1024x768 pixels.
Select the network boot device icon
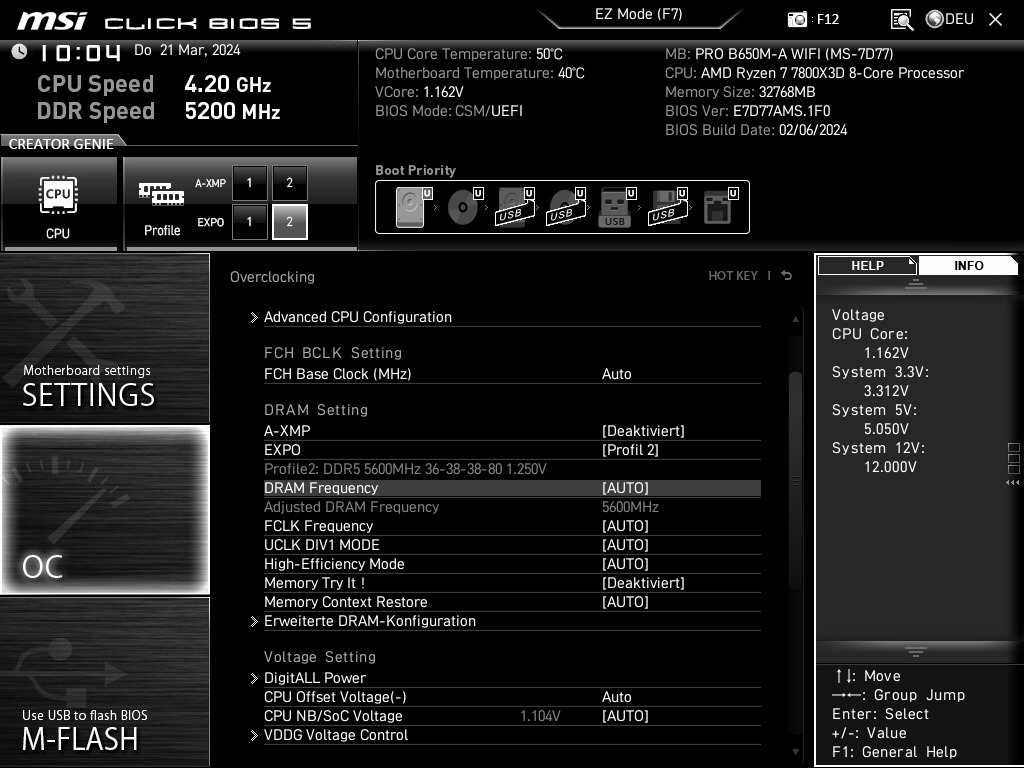click(720, 207)
